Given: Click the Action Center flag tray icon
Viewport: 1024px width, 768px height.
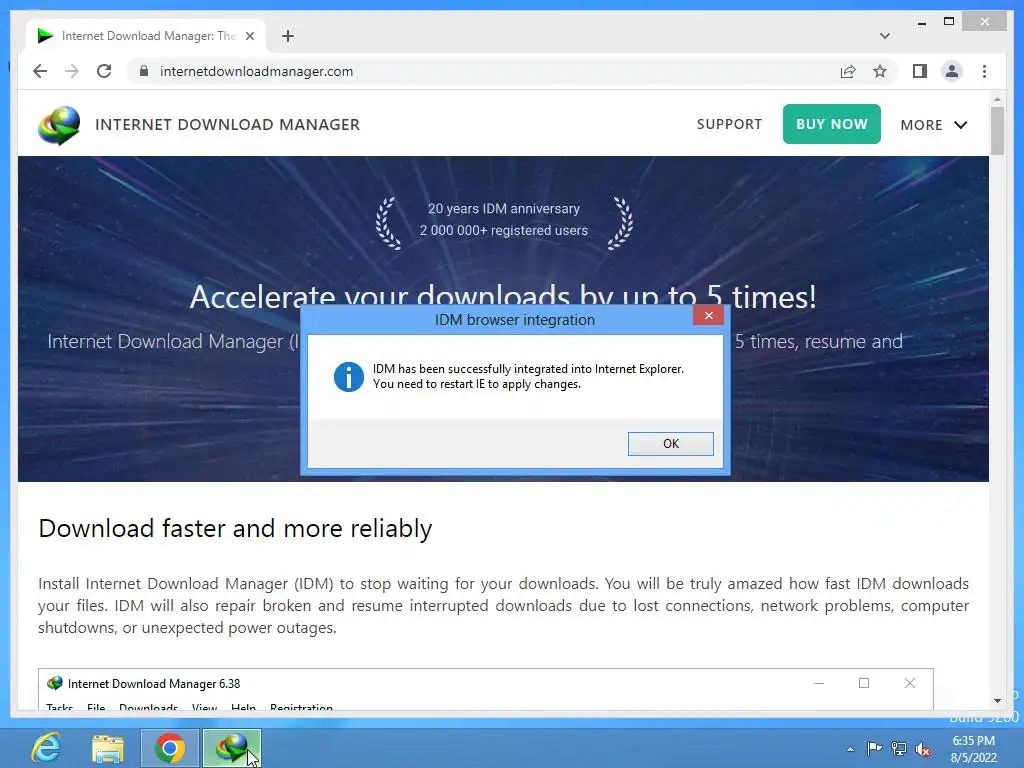Looking at the screenshot, I should [x=874, y=748].
